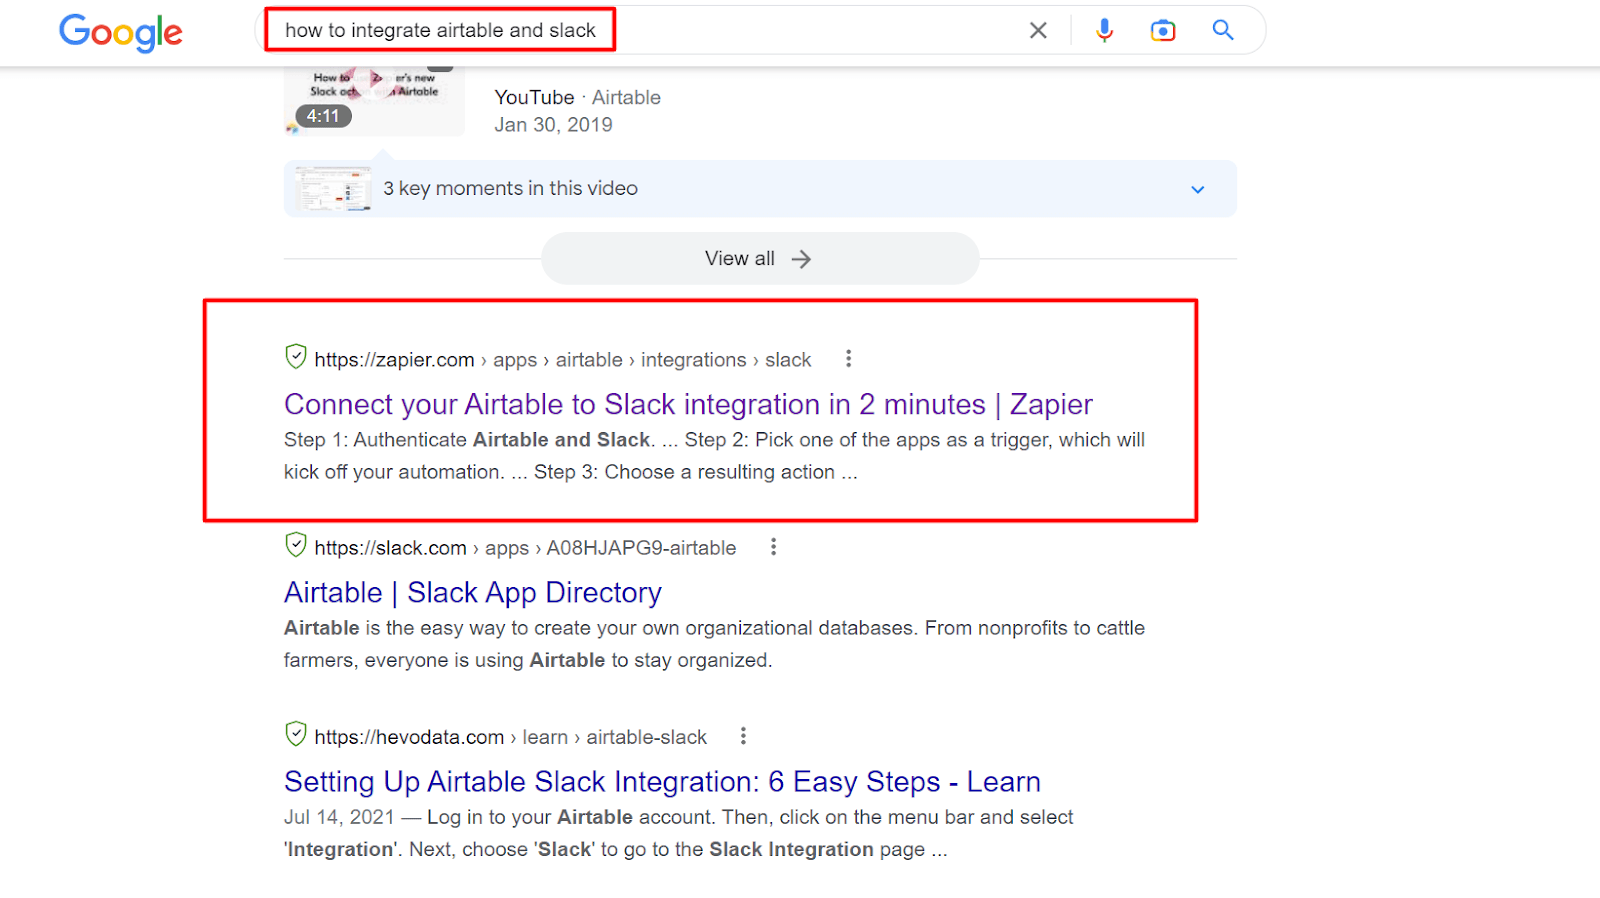Click the zapier.com breadcrumb URL
Viewport: 1600px width, 898px height.
coord(394,360)
